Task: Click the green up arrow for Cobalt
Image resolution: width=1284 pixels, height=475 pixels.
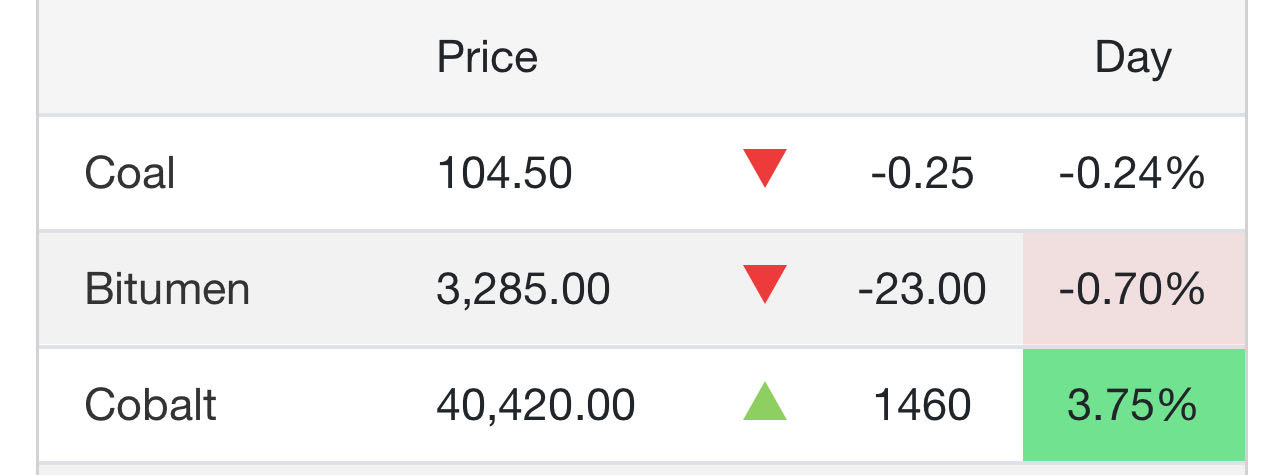Action: click(x=765, y=402)
